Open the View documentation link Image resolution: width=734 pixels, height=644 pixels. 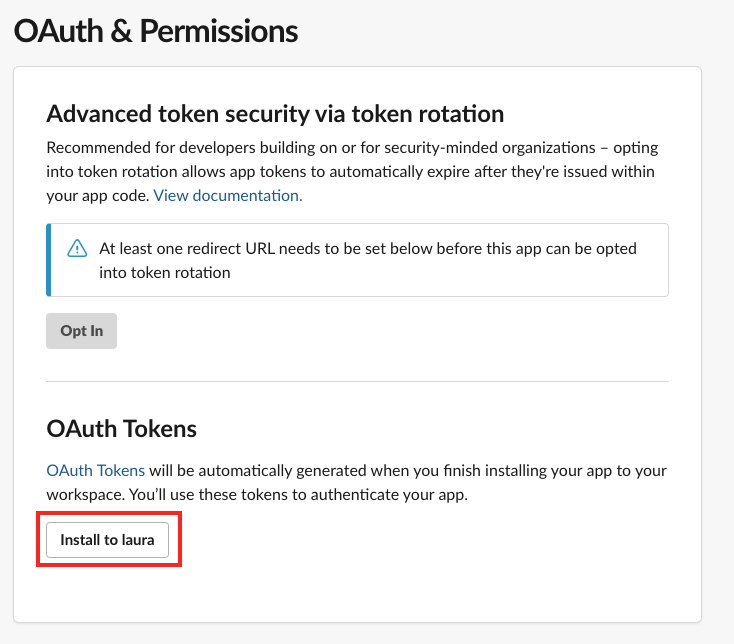[228, 196]
